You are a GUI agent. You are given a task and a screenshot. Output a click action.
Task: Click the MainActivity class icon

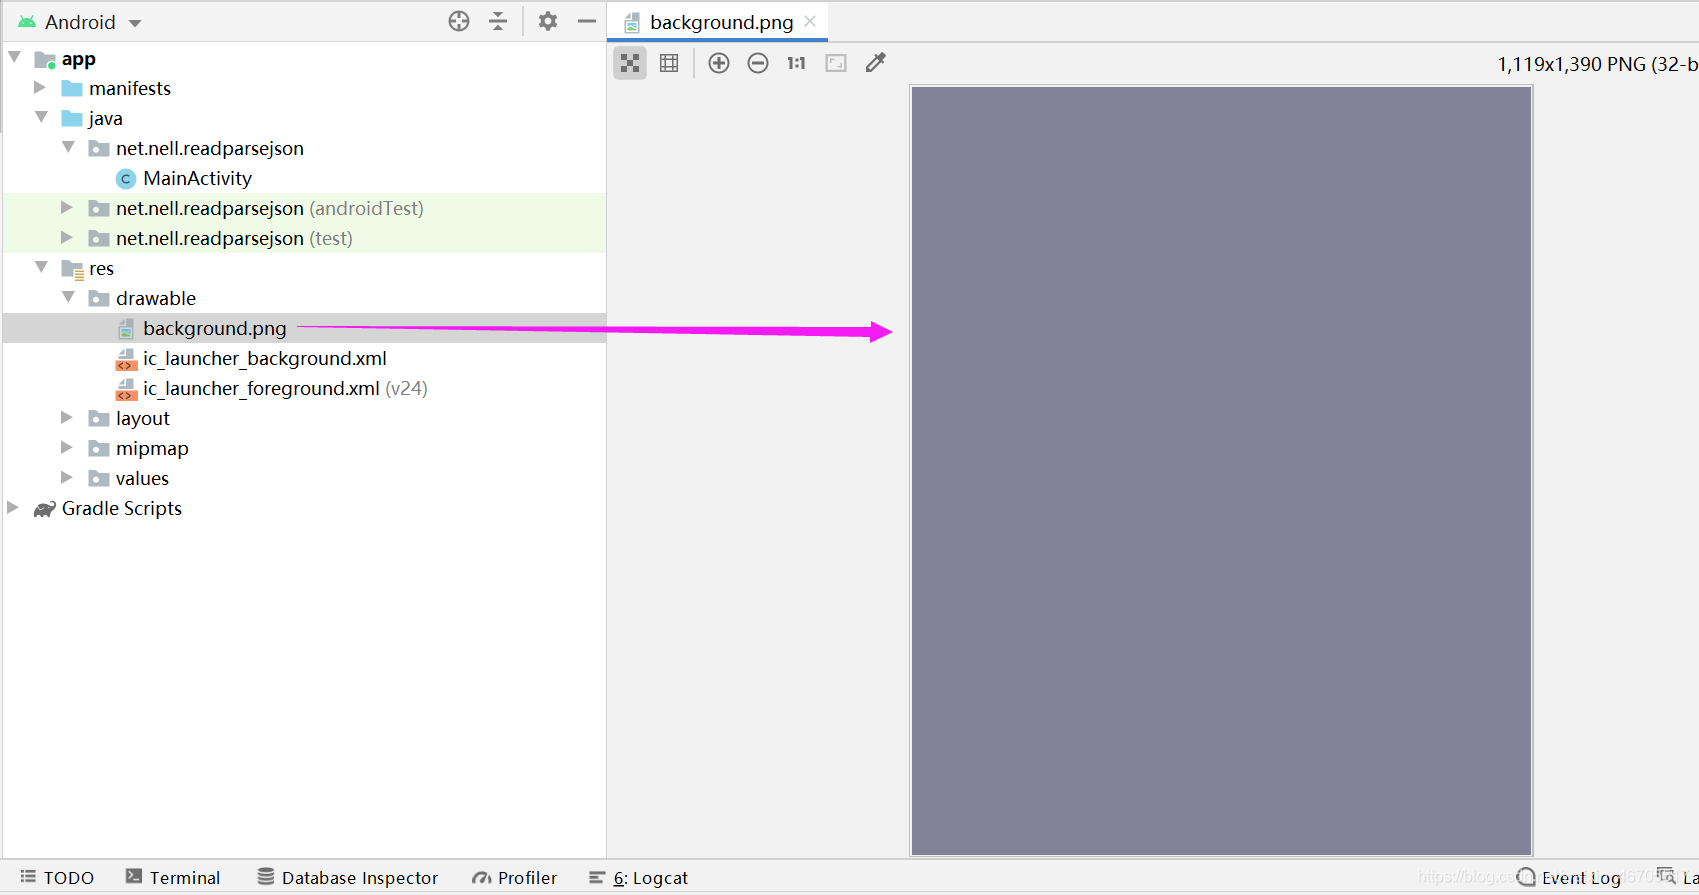click(x=126, y=179)
